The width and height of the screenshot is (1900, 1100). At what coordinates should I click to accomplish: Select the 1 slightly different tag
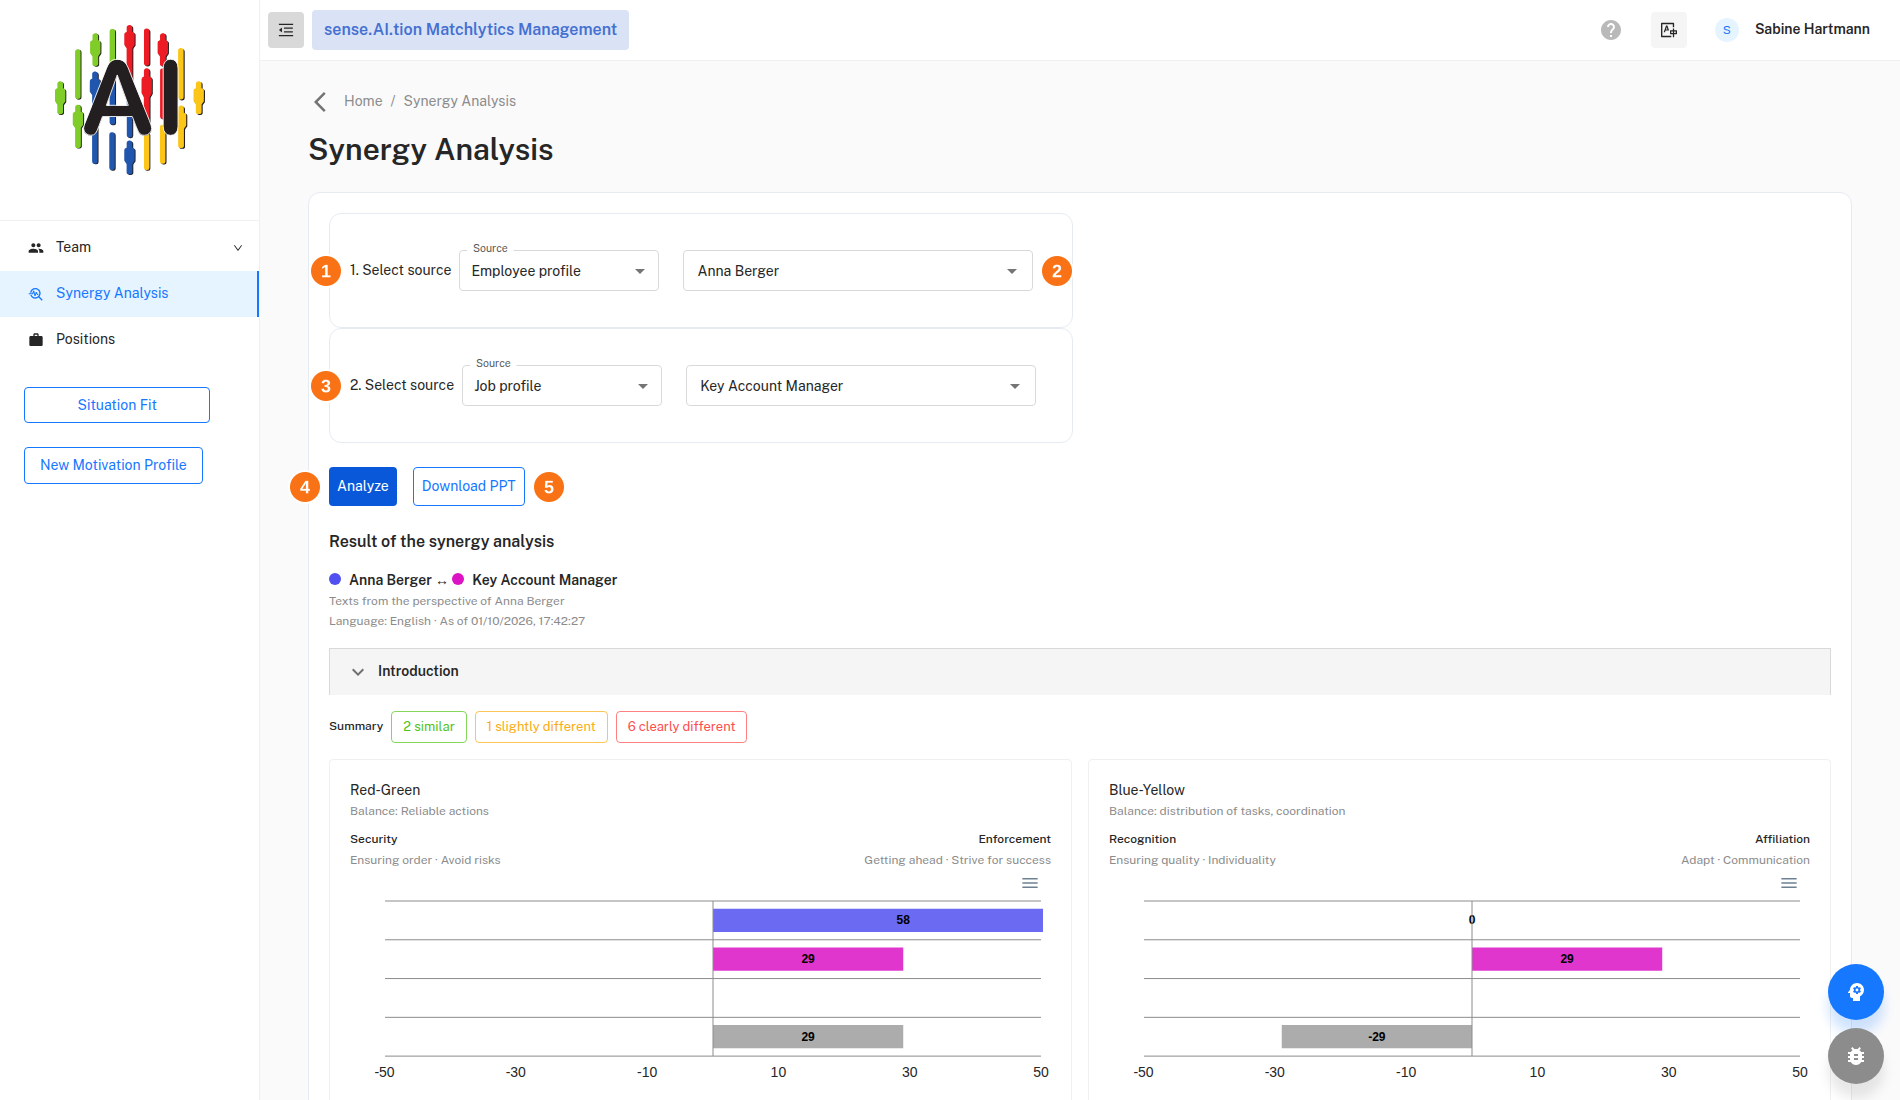coord(541,727)
